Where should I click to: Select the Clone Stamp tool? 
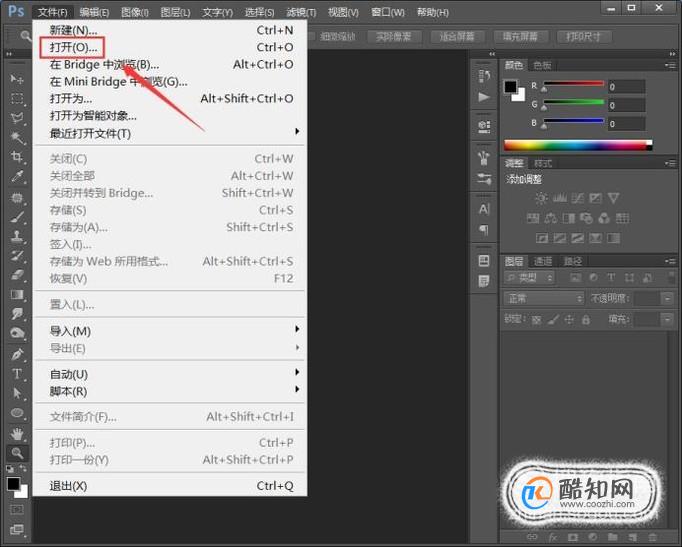click(17, 236)
